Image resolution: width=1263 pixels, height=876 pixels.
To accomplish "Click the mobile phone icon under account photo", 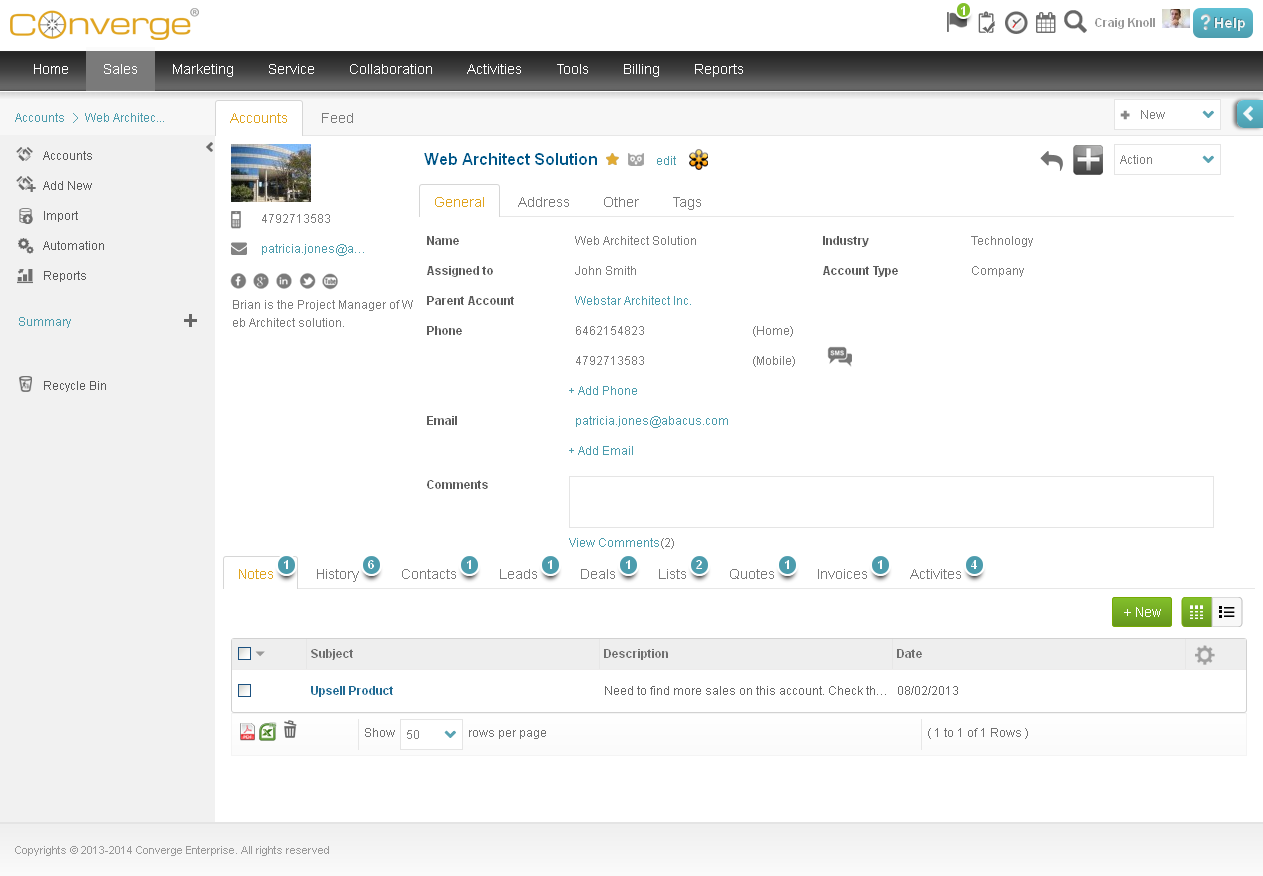I will [236, 219].
